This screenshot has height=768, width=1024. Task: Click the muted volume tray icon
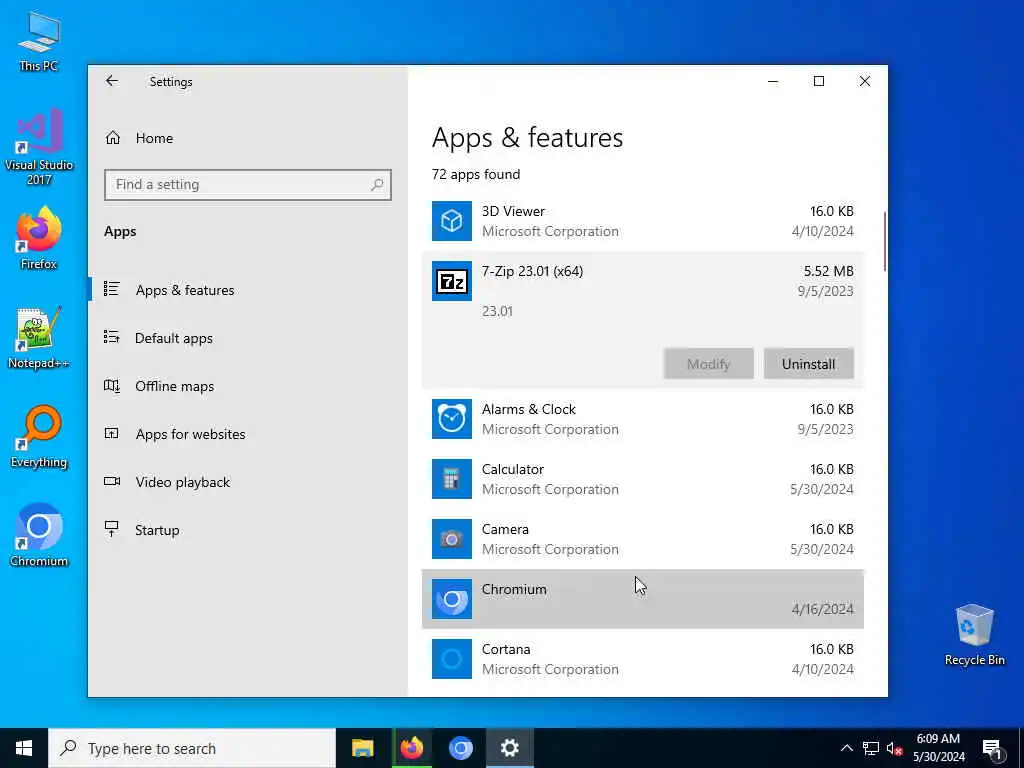[894, 749]
